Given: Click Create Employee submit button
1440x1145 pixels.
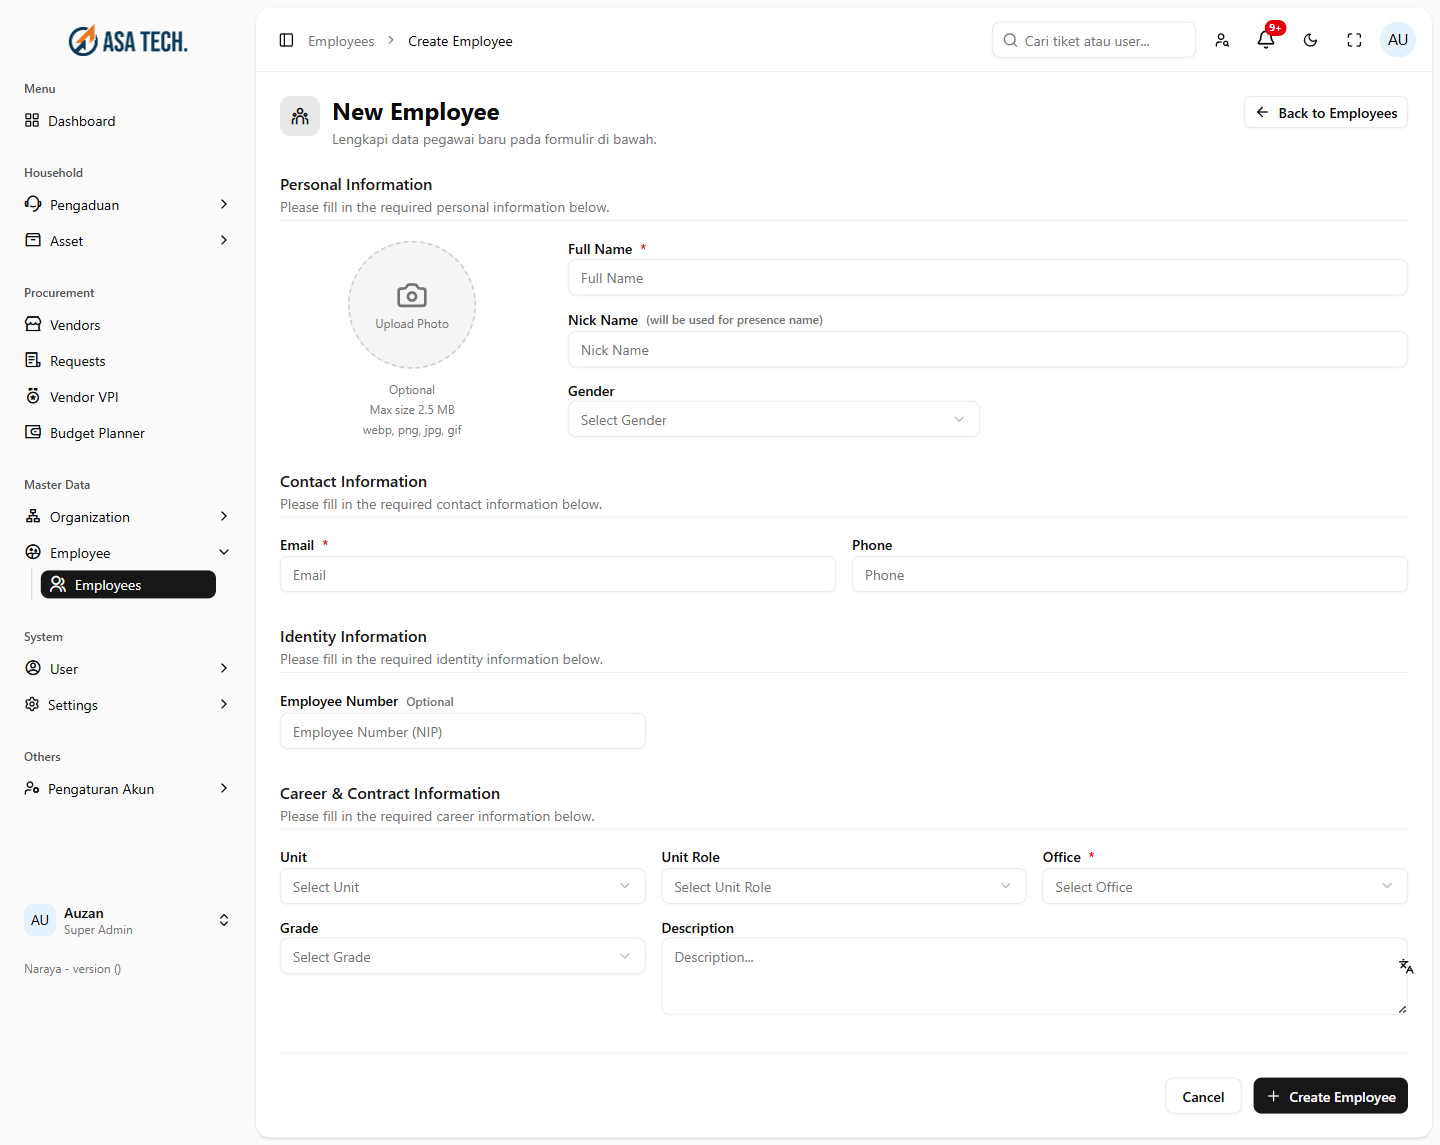Looking at the screenshot, I should tap(1331, 1097).
